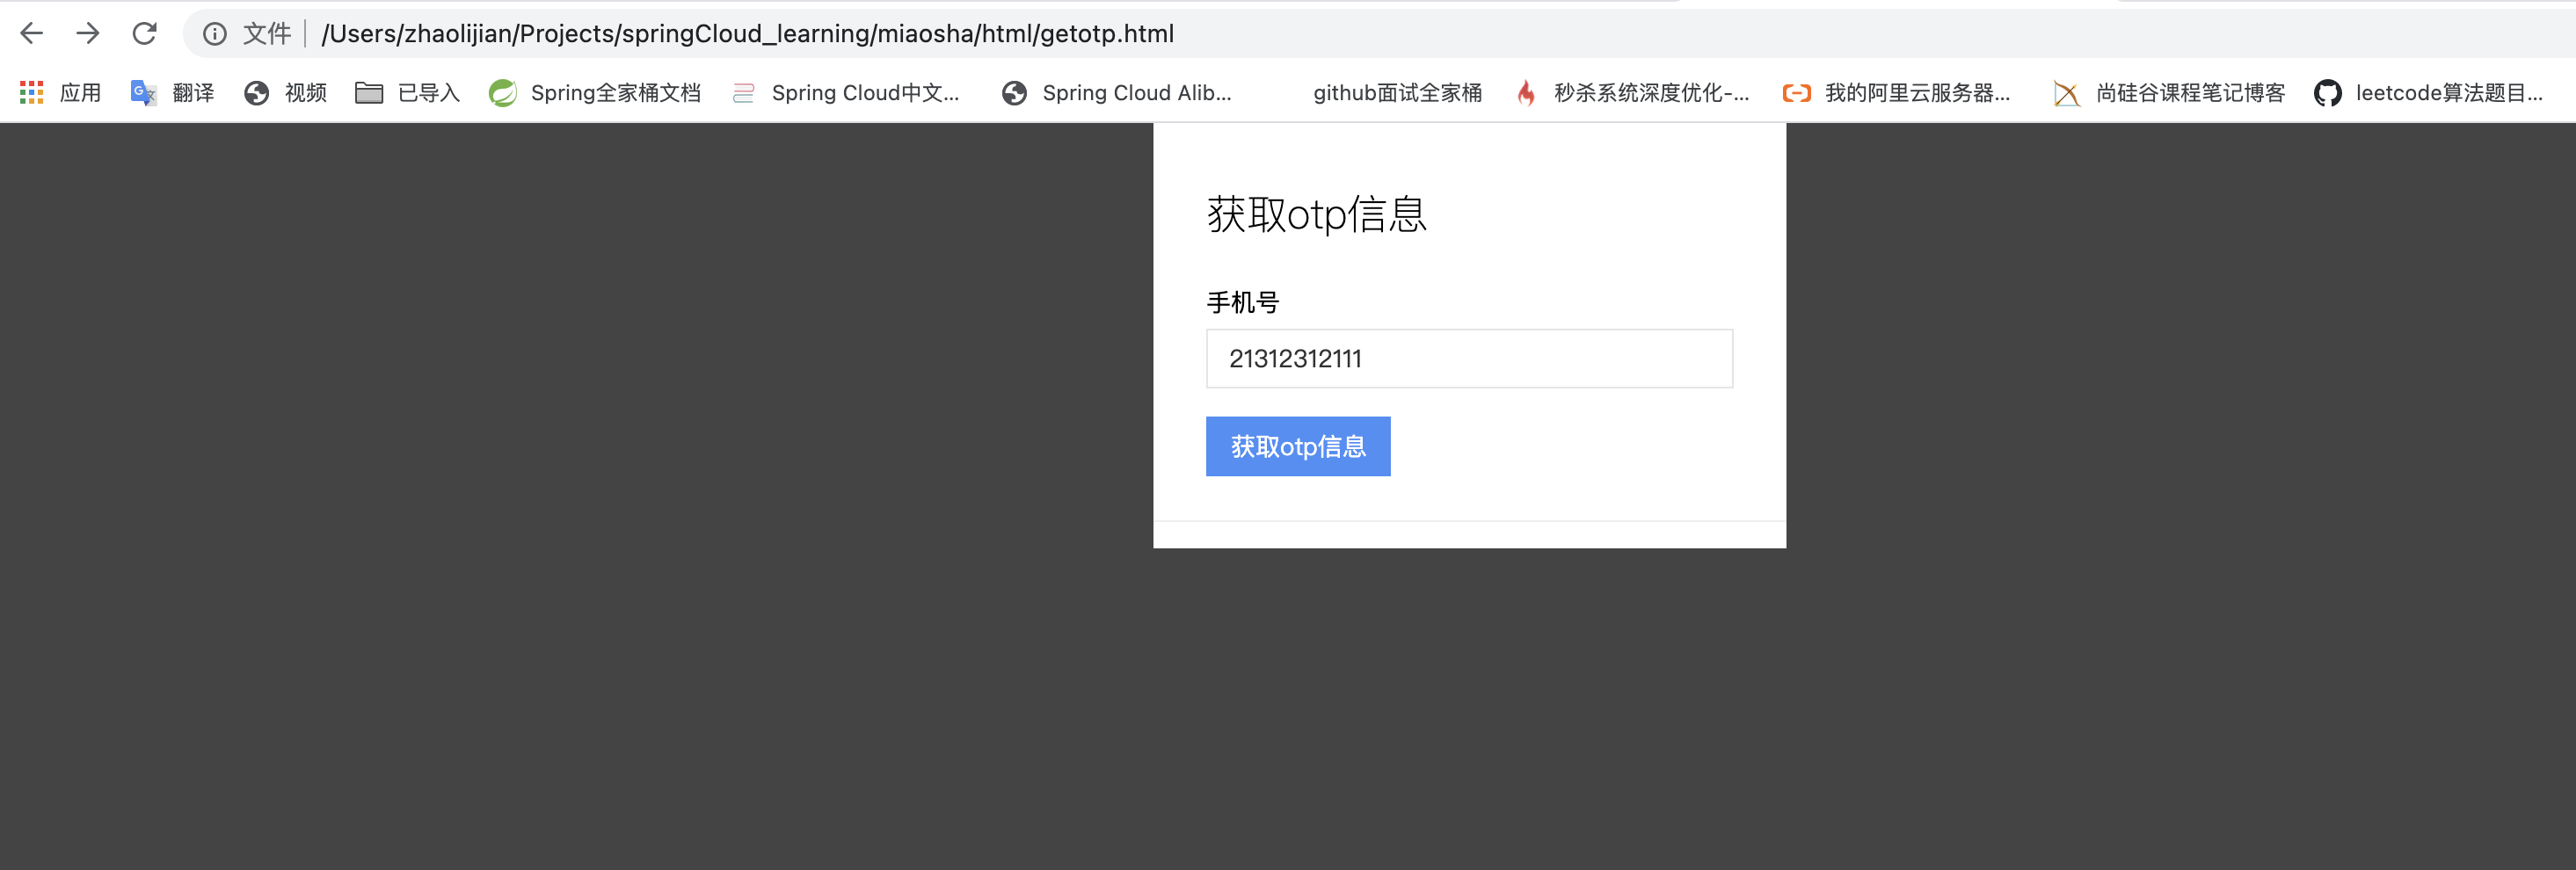Go forward to the next page
This screenshot has width=2576, height=870.
coord(88,34)
